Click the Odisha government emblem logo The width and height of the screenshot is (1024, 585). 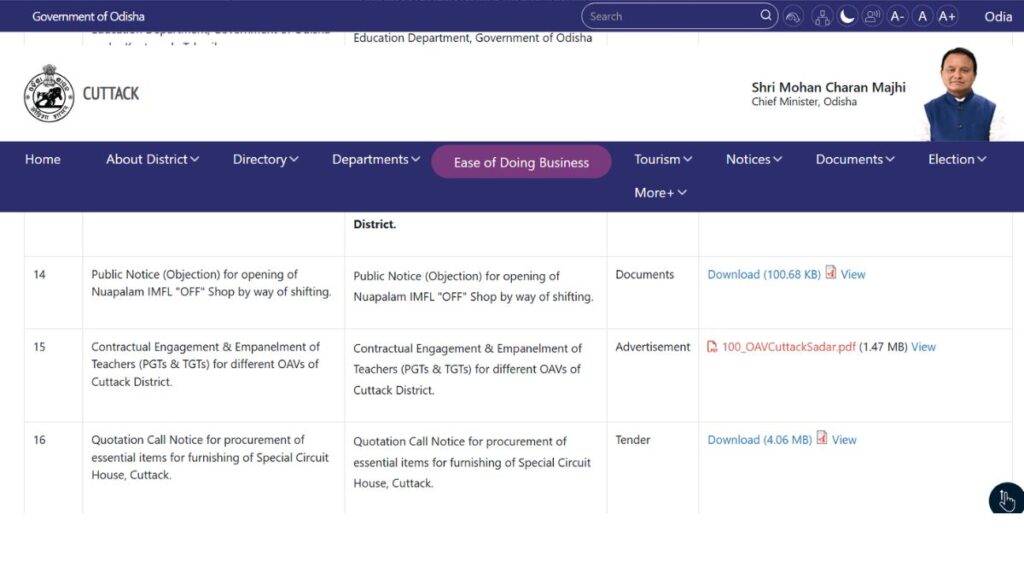click(x=49, y=93)
